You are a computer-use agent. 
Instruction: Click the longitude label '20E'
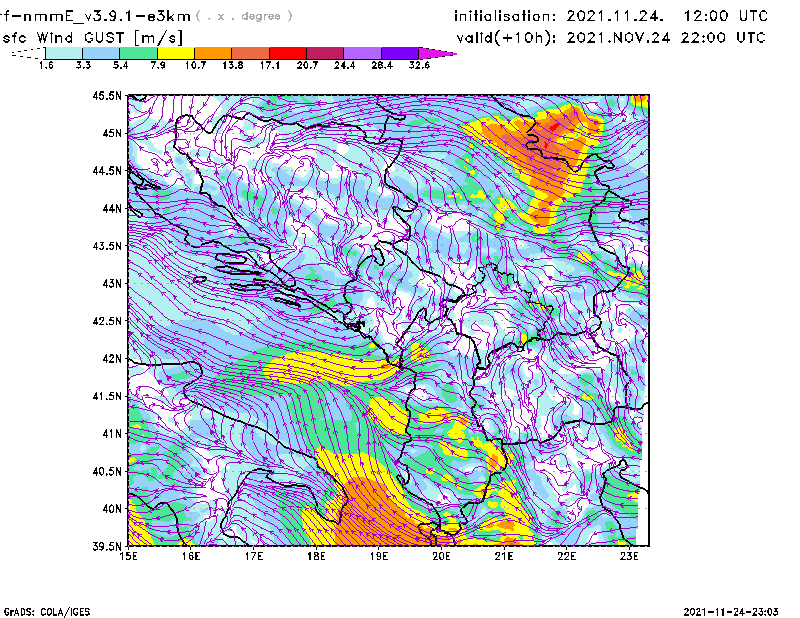[x=441, y=556]
